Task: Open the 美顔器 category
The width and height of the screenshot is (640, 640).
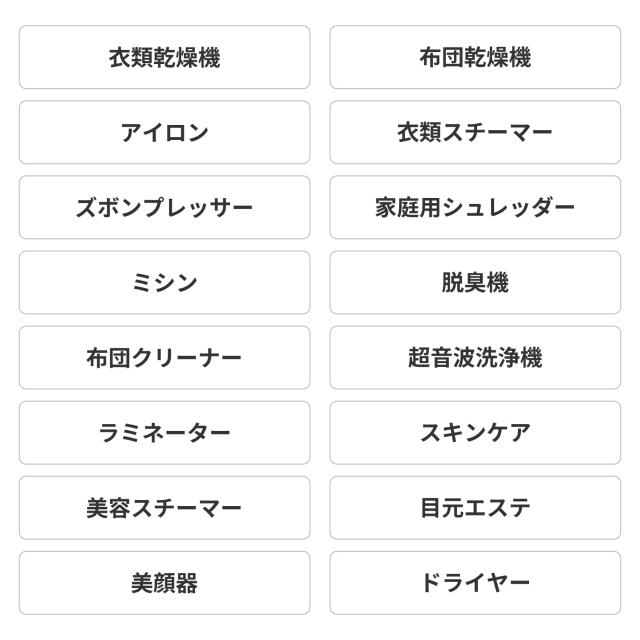Action: (x=164, y=583)
